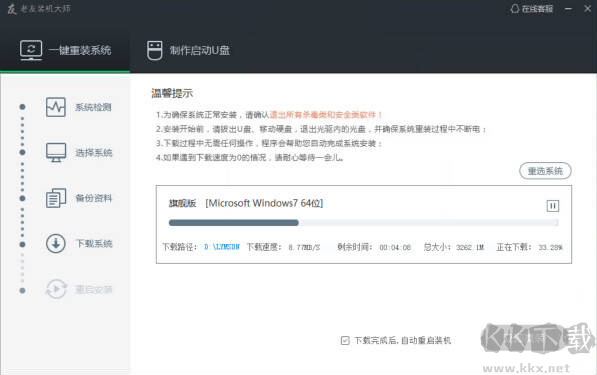Image resolution: width=597 pixels, height=375 pixels.
Task: Click the red antivirus warning text
Action: (x=326, y=115)
